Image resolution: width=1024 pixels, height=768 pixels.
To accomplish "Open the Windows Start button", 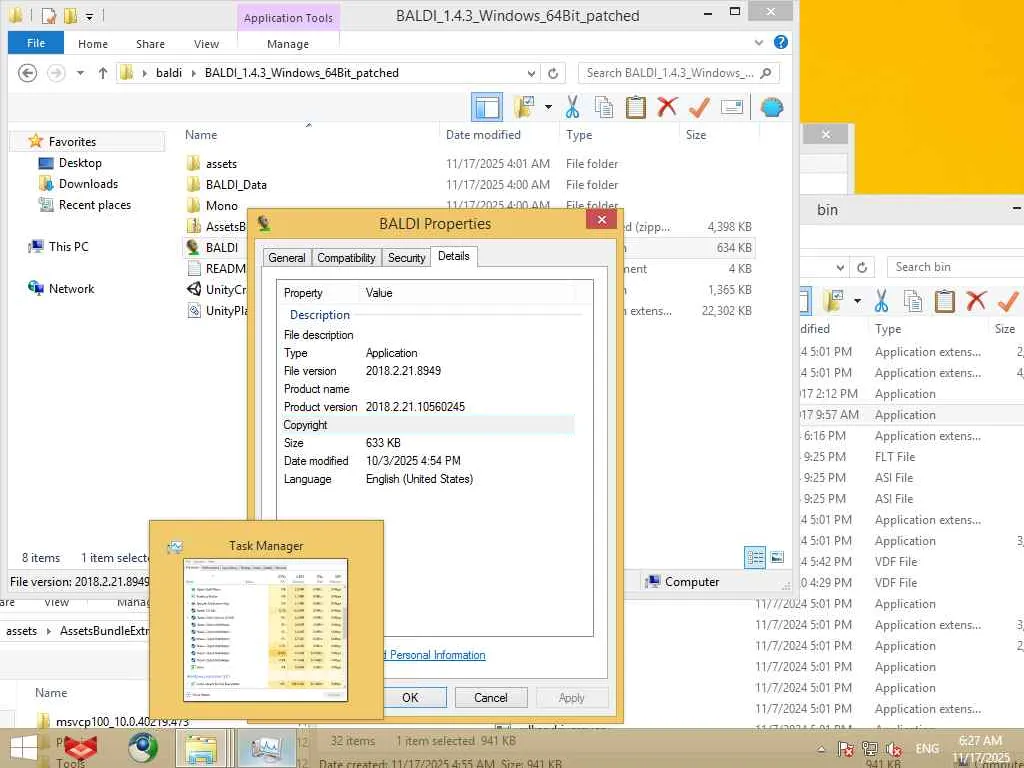I will pyautogui.click(x=24, y=748).
